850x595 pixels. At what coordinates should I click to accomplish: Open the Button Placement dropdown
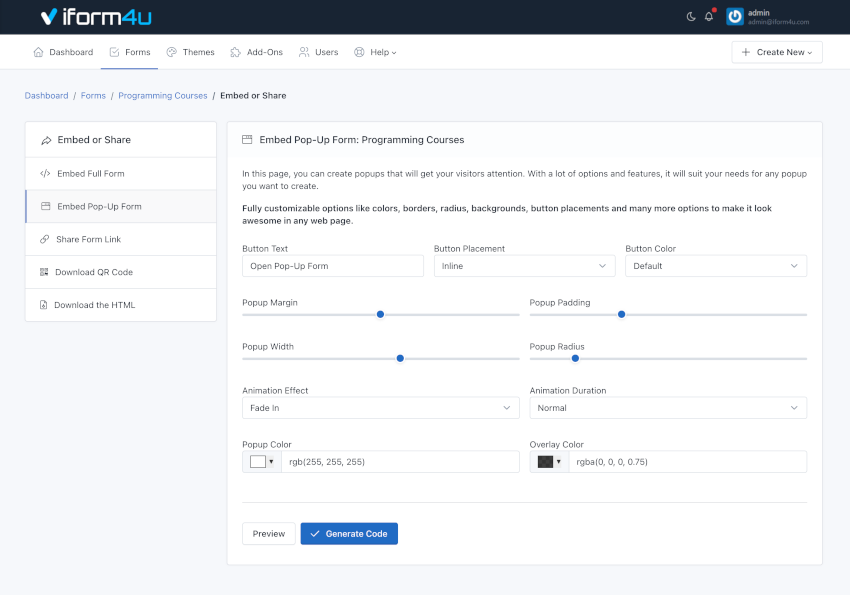pos(524,266)
